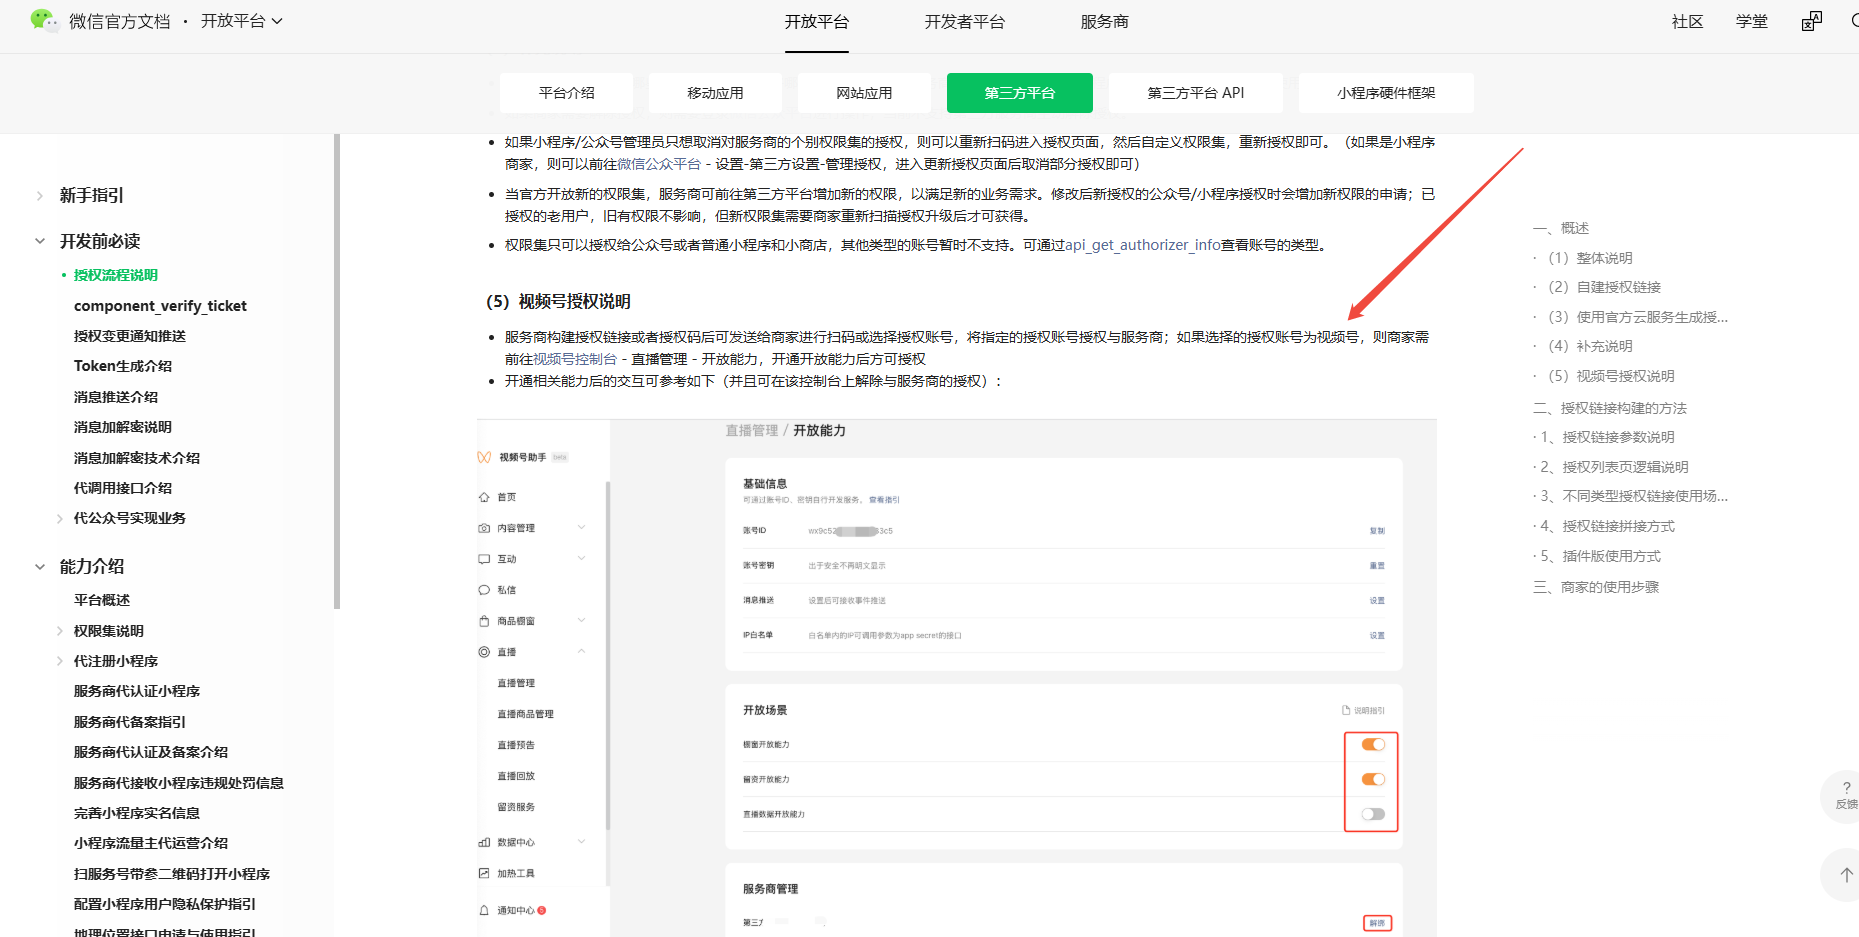Open 第三方平台 API tab
The width and height of the screenshot is (1859, 937).
(1196, 93)
